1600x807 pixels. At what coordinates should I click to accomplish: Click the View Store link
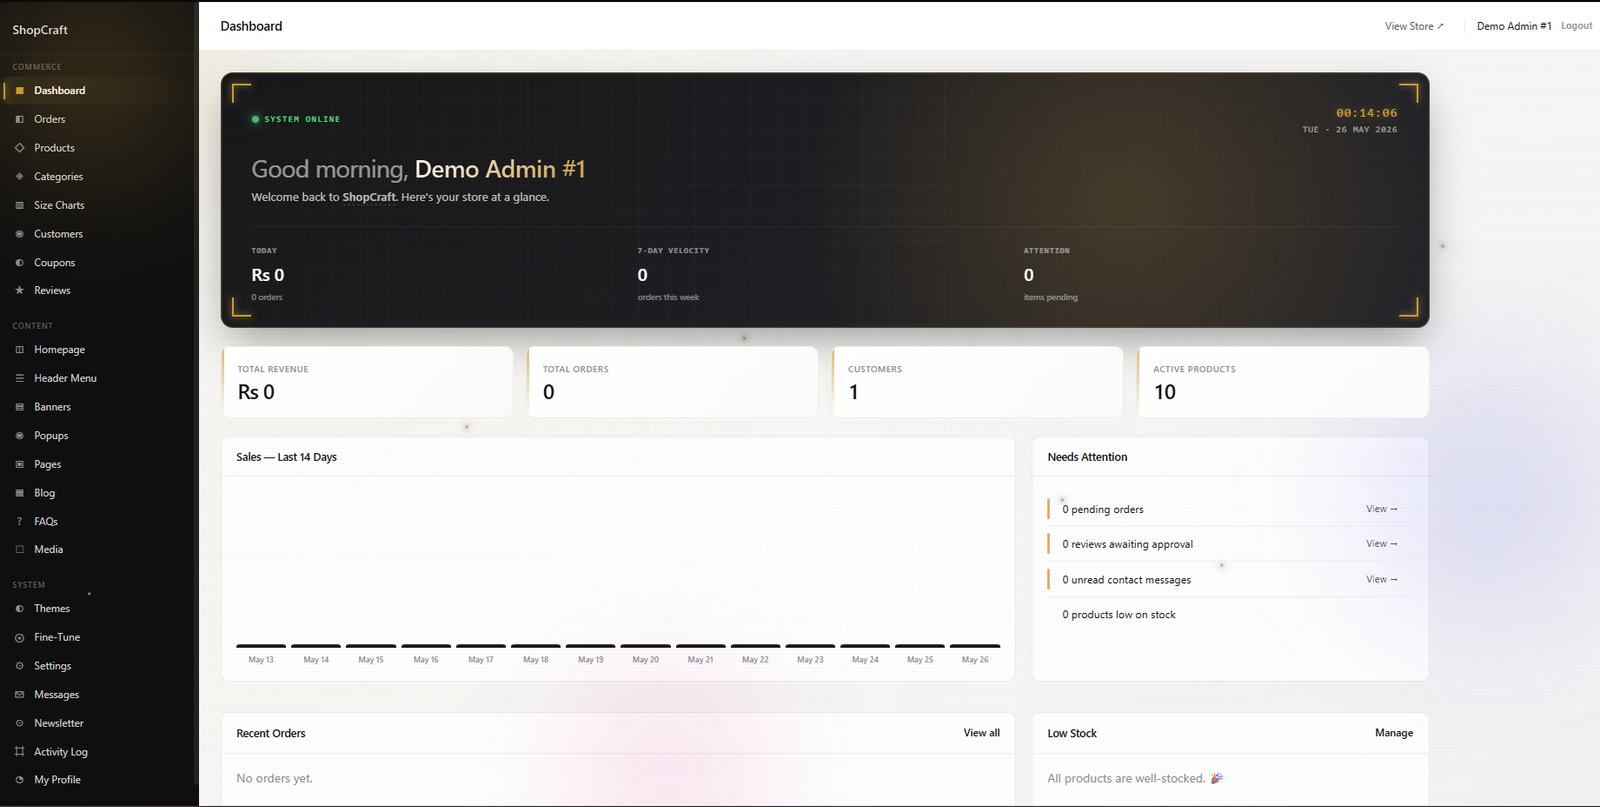coord(1414,26)
